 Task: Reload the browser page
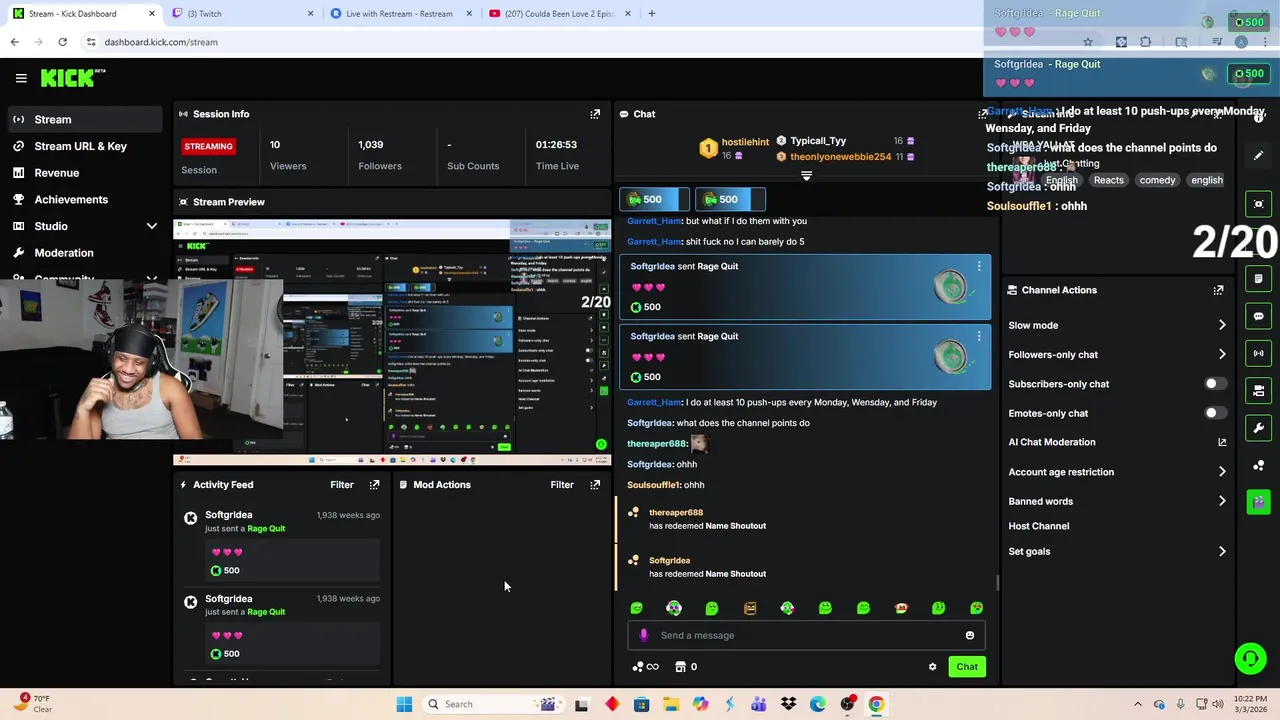62,42
